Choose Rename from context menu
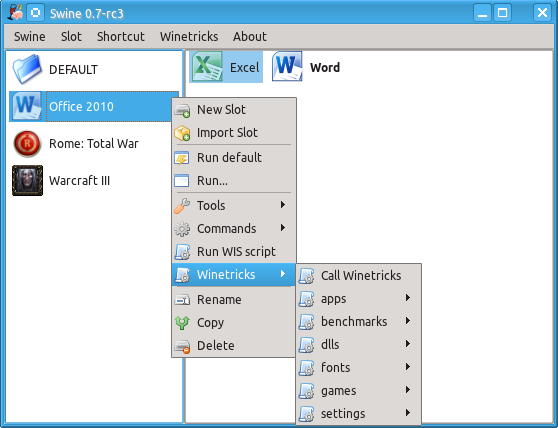Image resolution: width=558 pixels, height=428 pixels. [x=234, y=300]
